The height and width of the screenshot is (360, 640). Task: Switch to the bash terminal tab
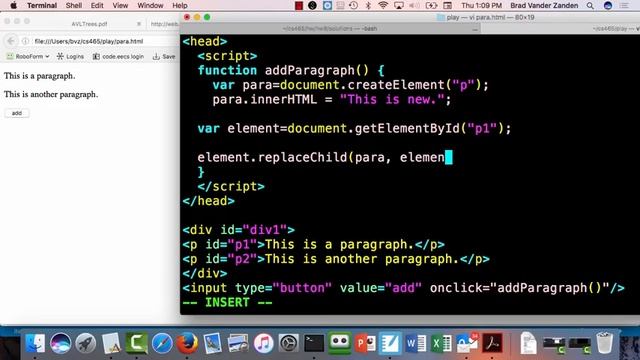330,28
